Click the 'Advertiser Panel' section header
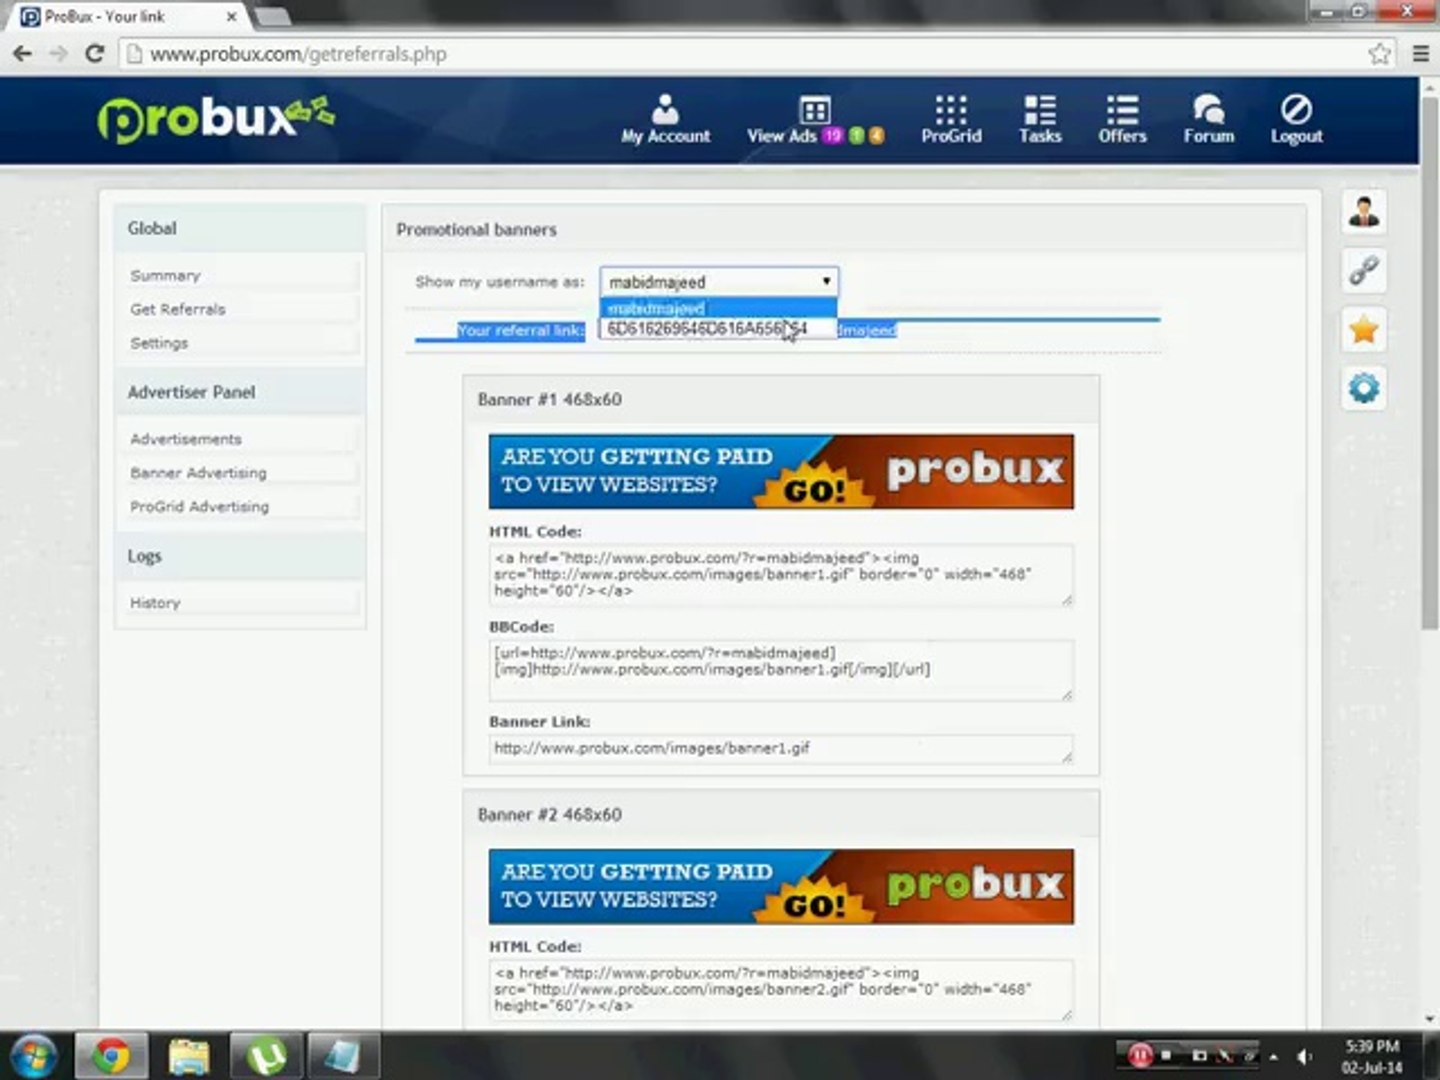The image size is (1440, 1080). 191,392
